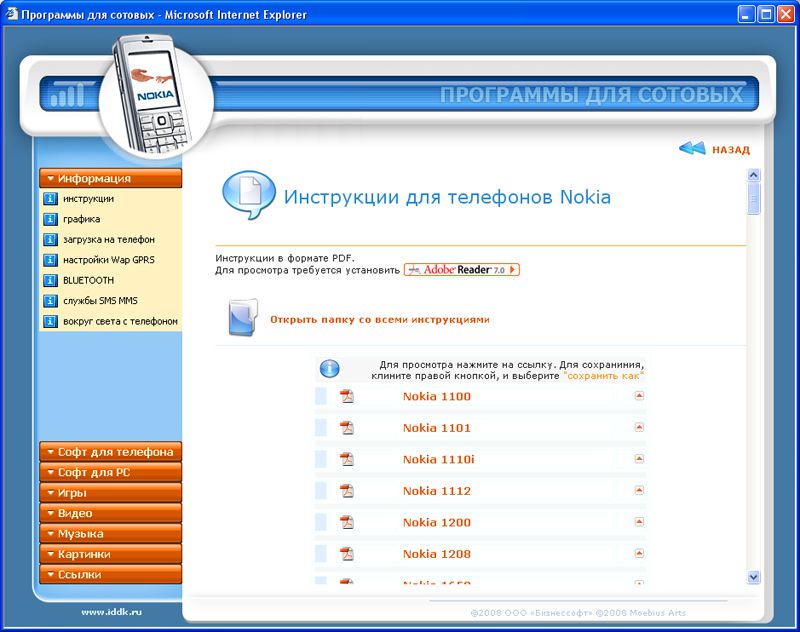Viewport: 800px width, 632px height.
Task: Open the Nokia 1200 manual link
Action: click(x=436, y=523)
